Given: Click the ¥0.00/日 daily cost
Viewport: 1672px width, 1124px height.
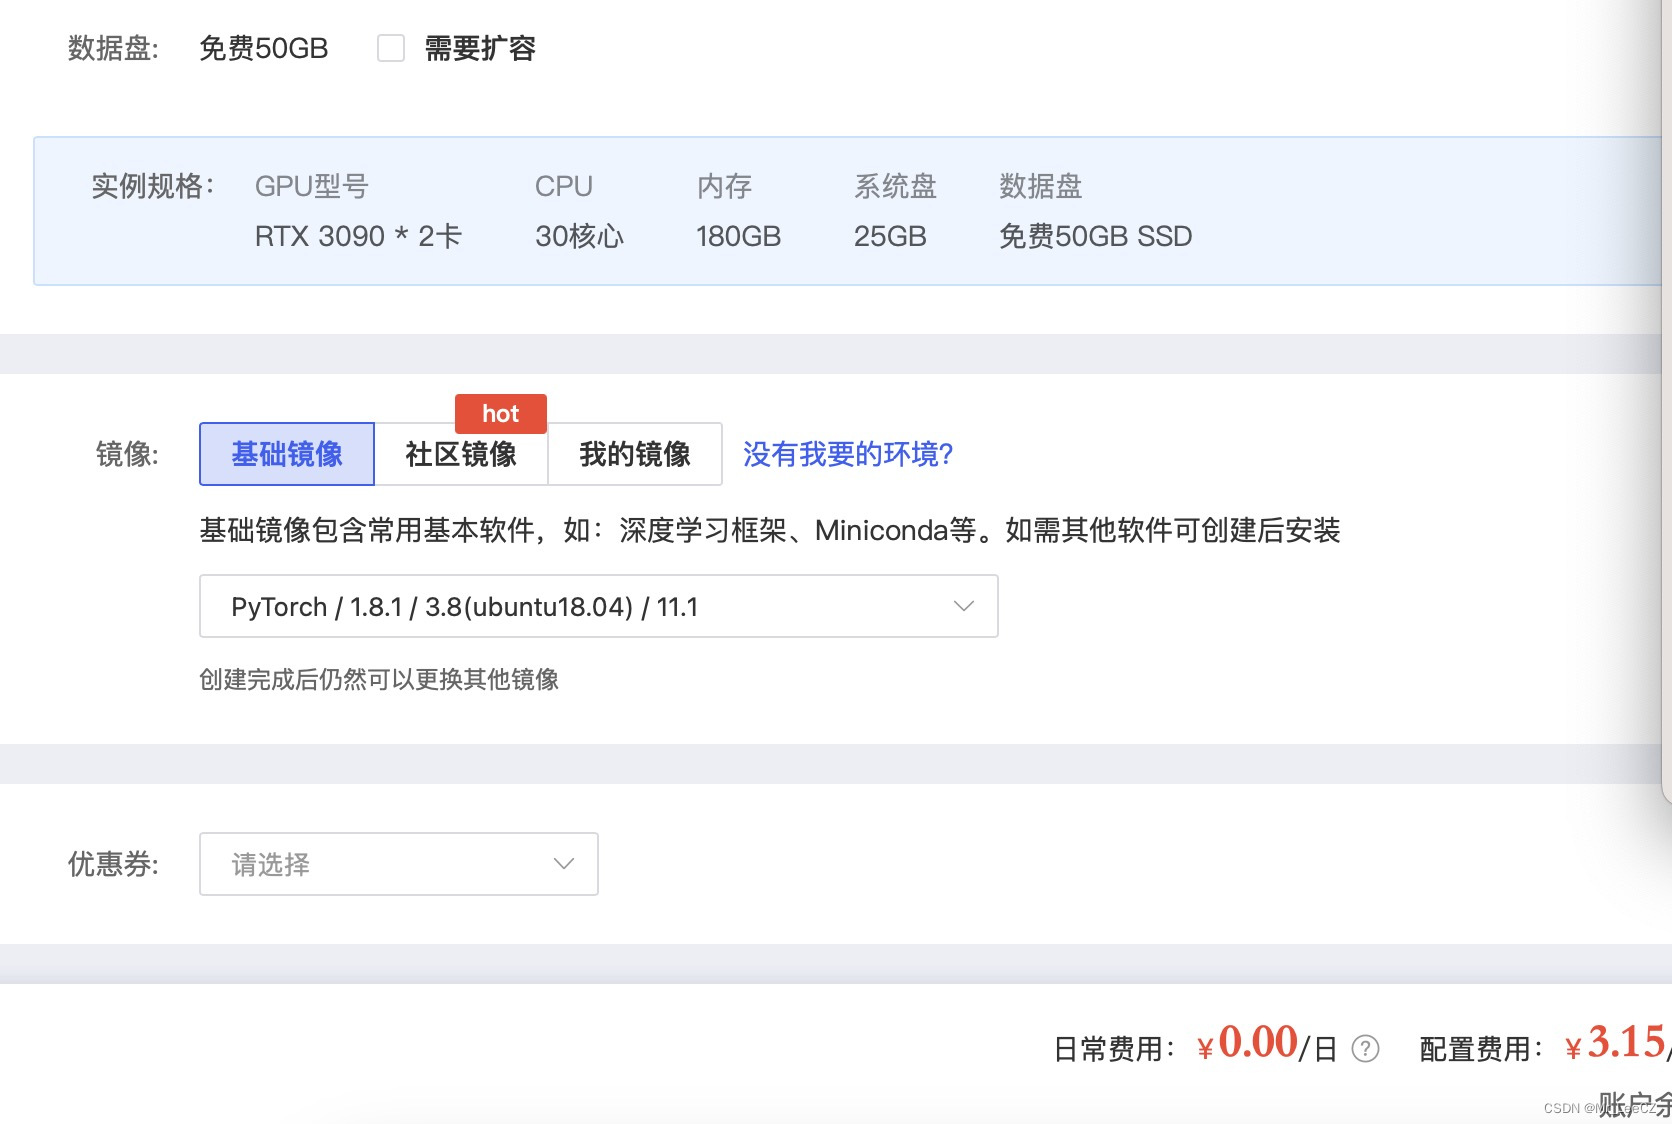Looking at the screenshot, I should 1267,1044.
